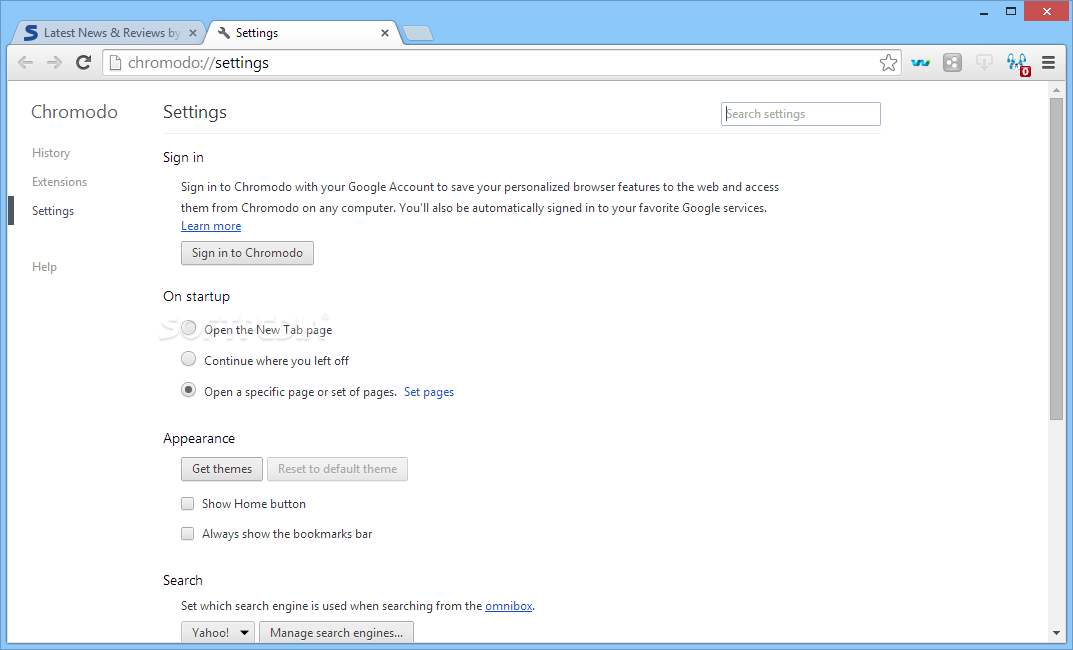This screenshot has height=650, width=1073.
Task: Open the extension with red zero badge
Action: 1018,64
